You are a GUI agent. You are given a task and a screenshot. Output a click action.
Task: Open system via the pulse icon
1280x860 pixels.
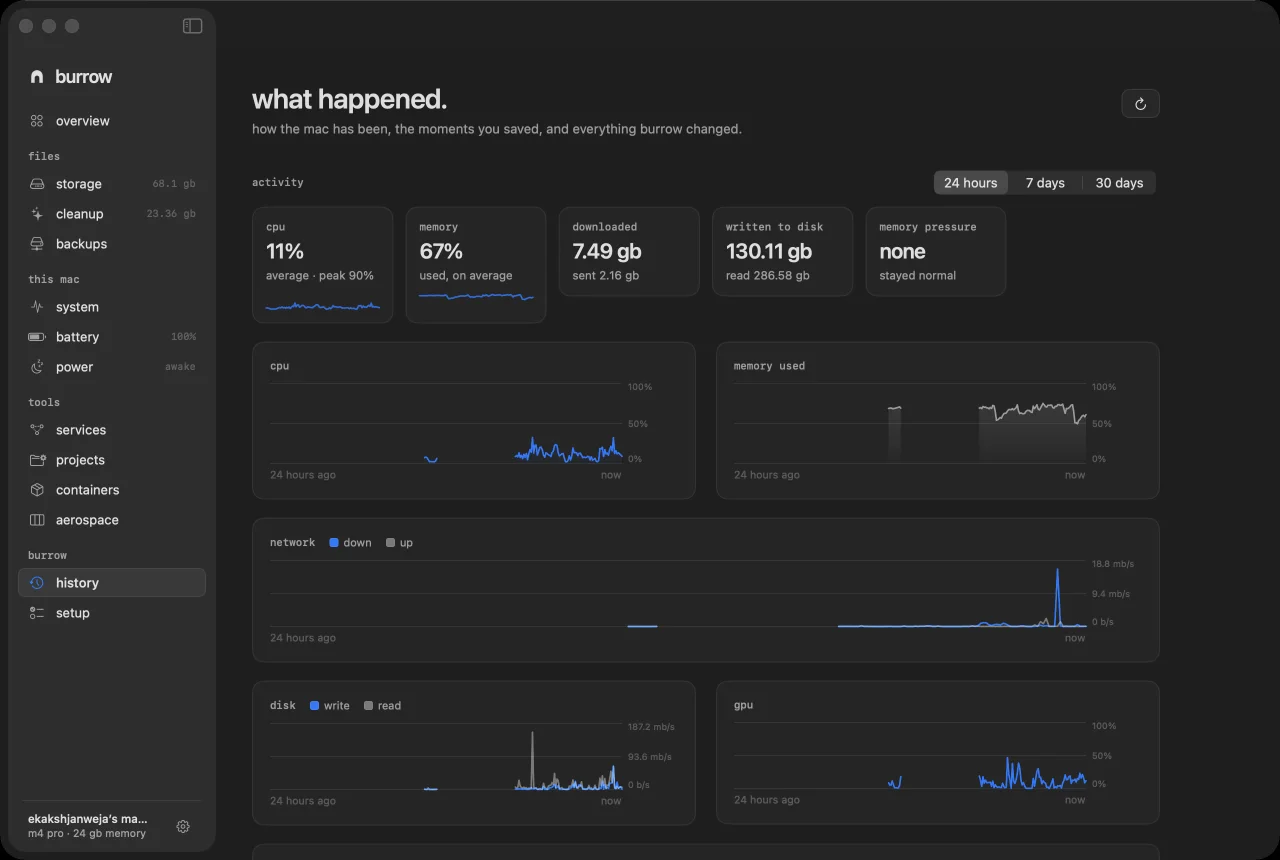[x=37, y=307]
